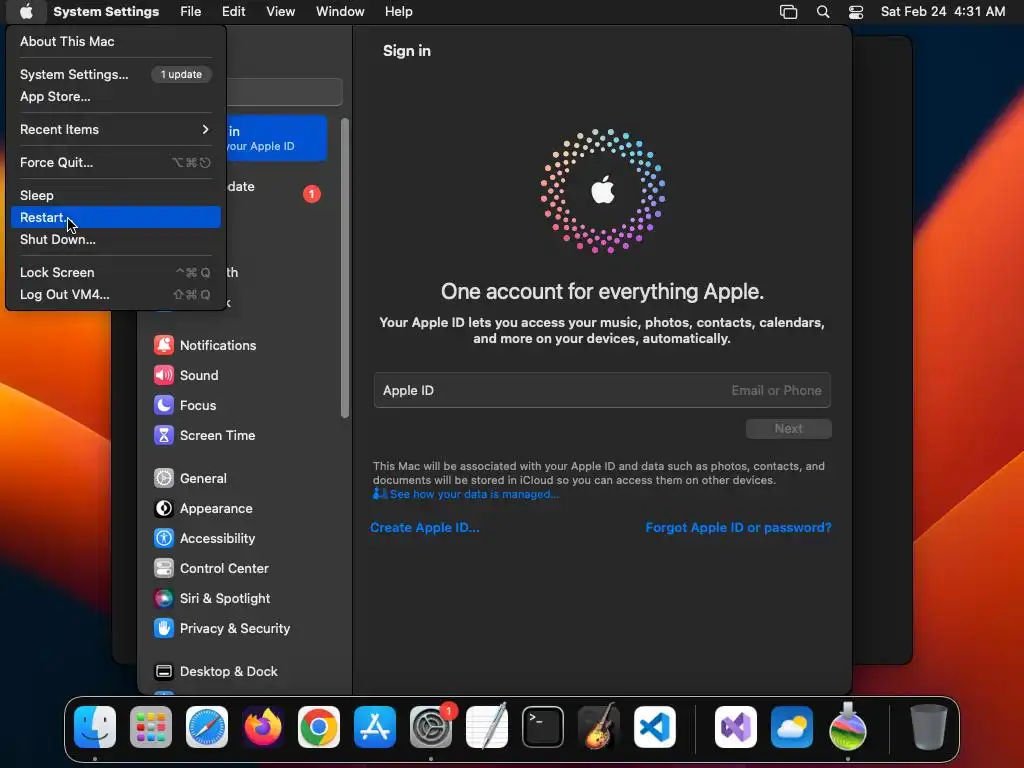Click the Stage Manager icon in menu bar
The width and height of the screenshot is (1024, 768).
point(788,12)
